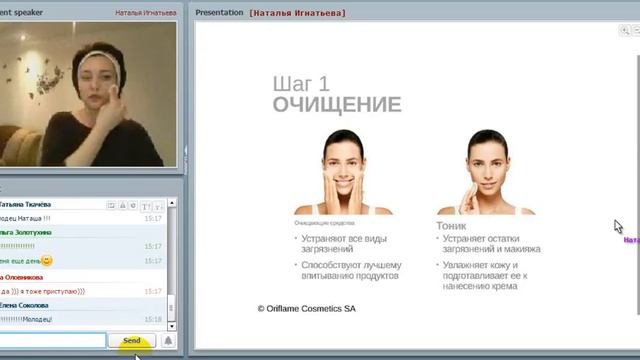This screenshot has height=360, width=640.
Task: Click message ending 'Наташа !!!'
Action: (x=25, y=218)
